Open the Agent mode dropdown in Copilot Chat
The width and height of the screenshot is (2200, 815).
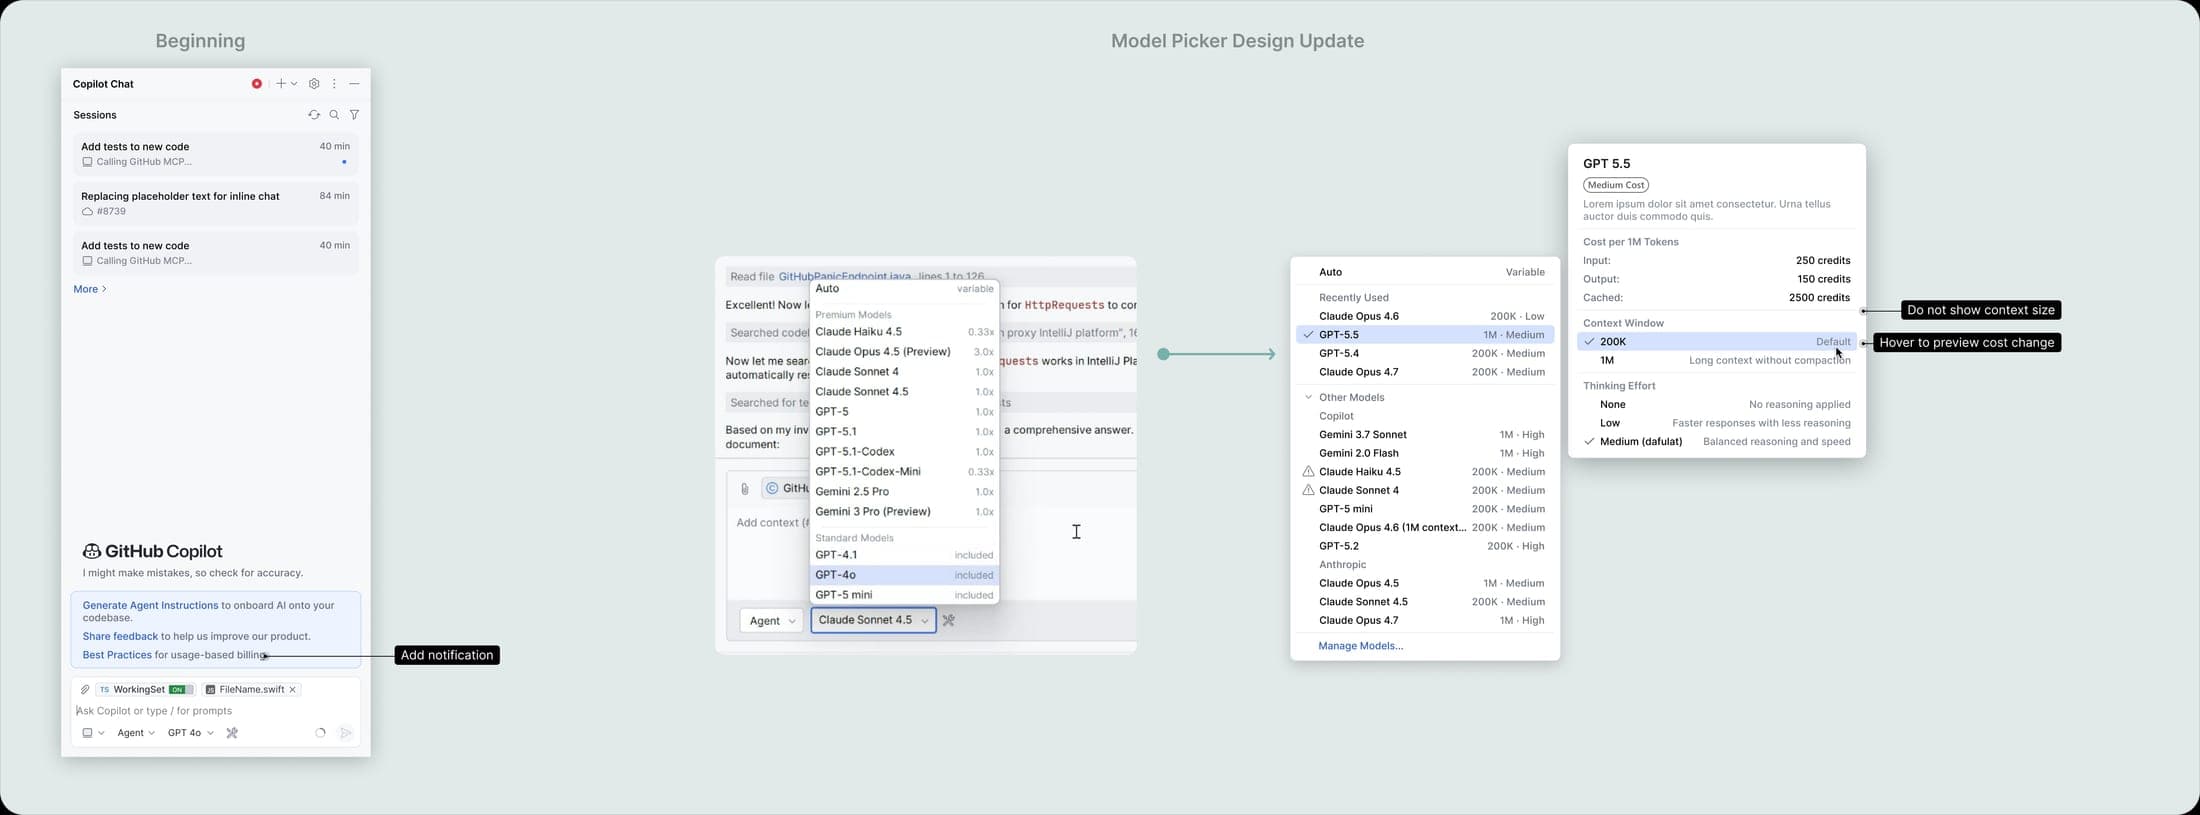coord(136,733)
